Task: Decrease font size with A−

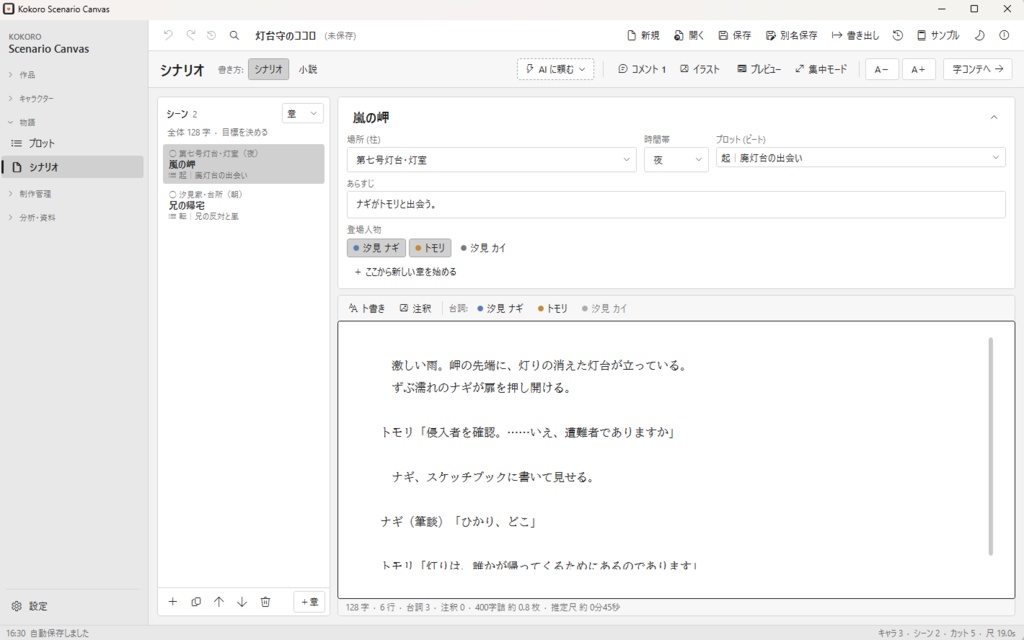Action: pyautogui.click(x=882, y=69)
